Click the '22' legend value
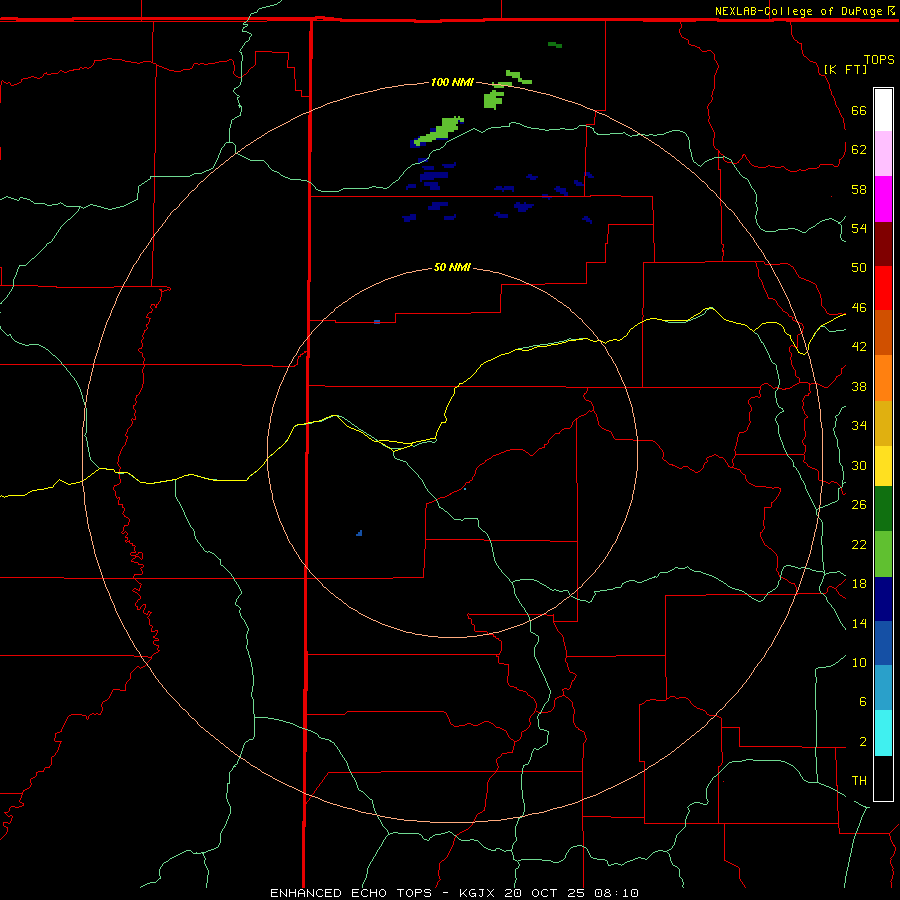This screenshot has width=900, height=900. point(859,544)
